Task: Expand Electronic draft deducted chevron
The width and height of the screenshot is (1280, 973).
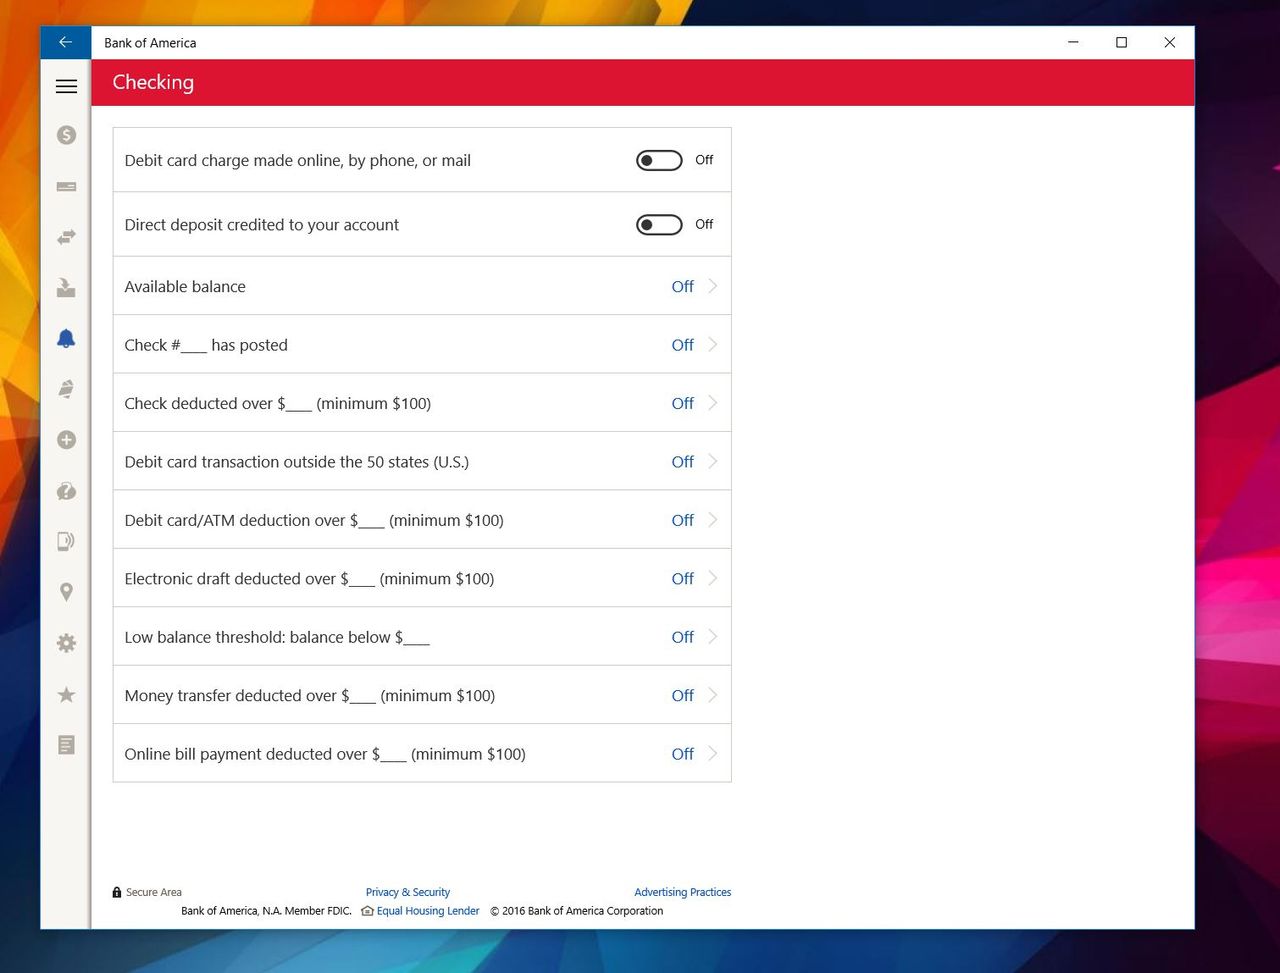Action: [x=713, y=578]
